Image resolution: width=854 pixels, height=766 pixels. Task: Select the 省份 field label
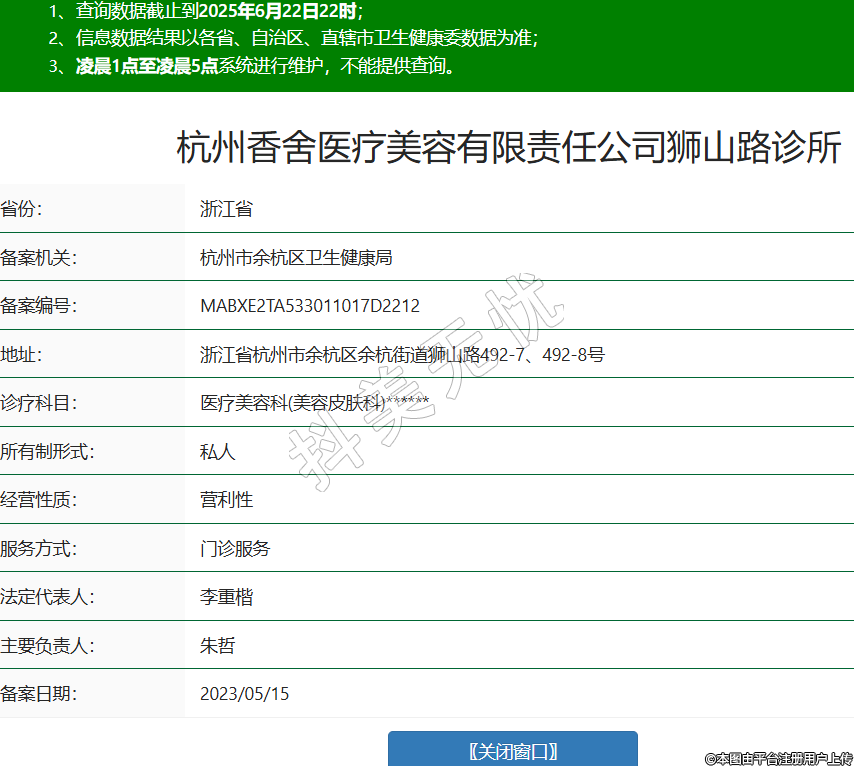[22, 209]
